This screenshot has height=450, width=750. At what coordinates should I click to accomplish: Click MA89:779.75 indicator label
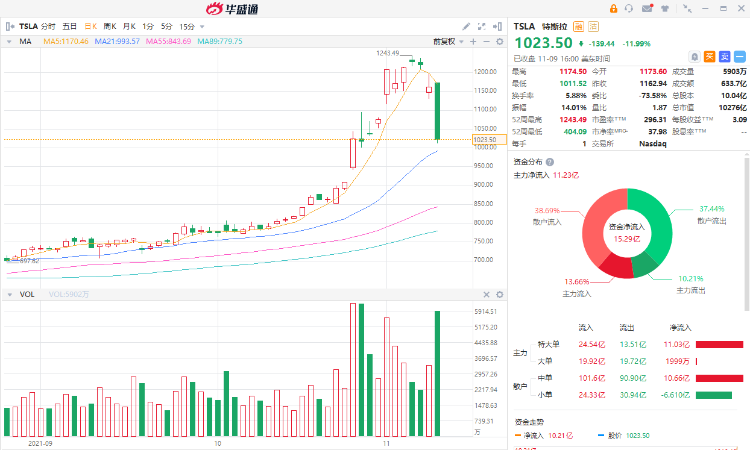pos(220,42)
